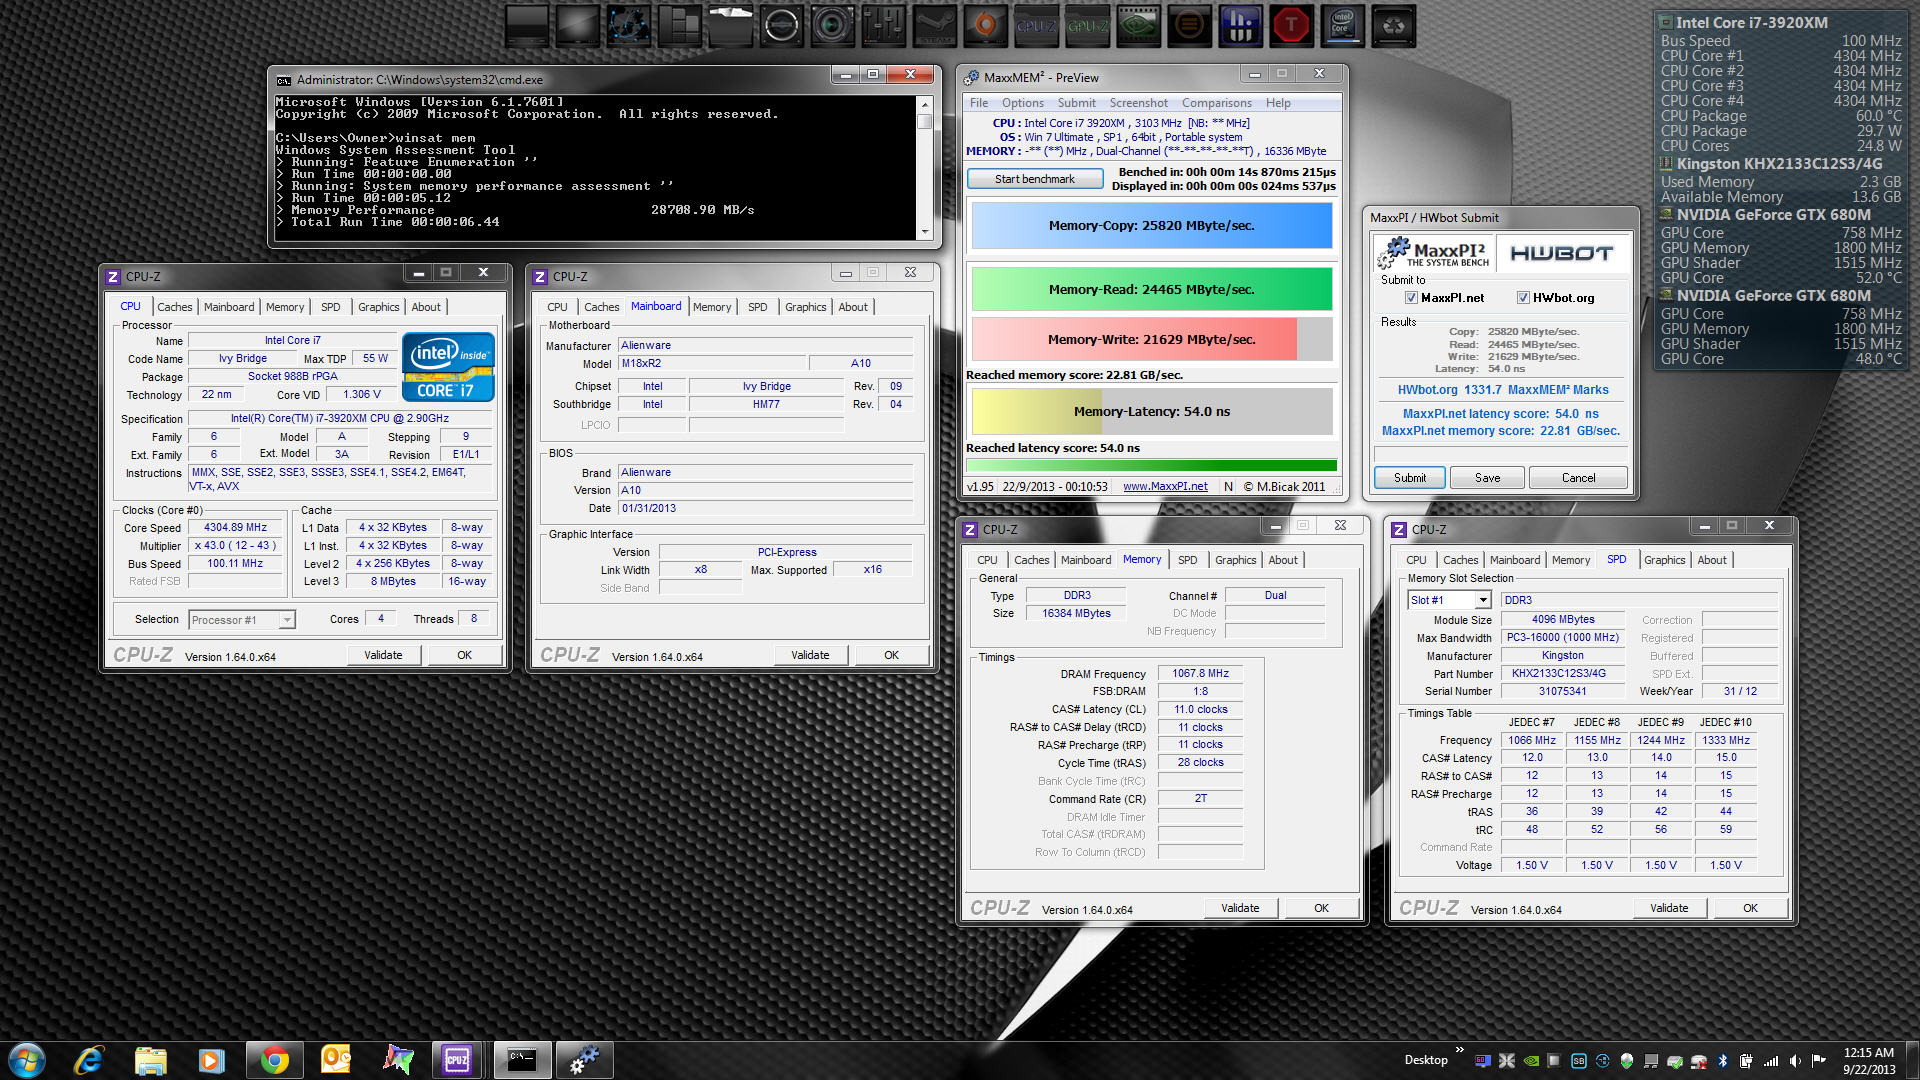Select Graphics tab in the Memory CPU-Z window

(x=1235, y=560)
